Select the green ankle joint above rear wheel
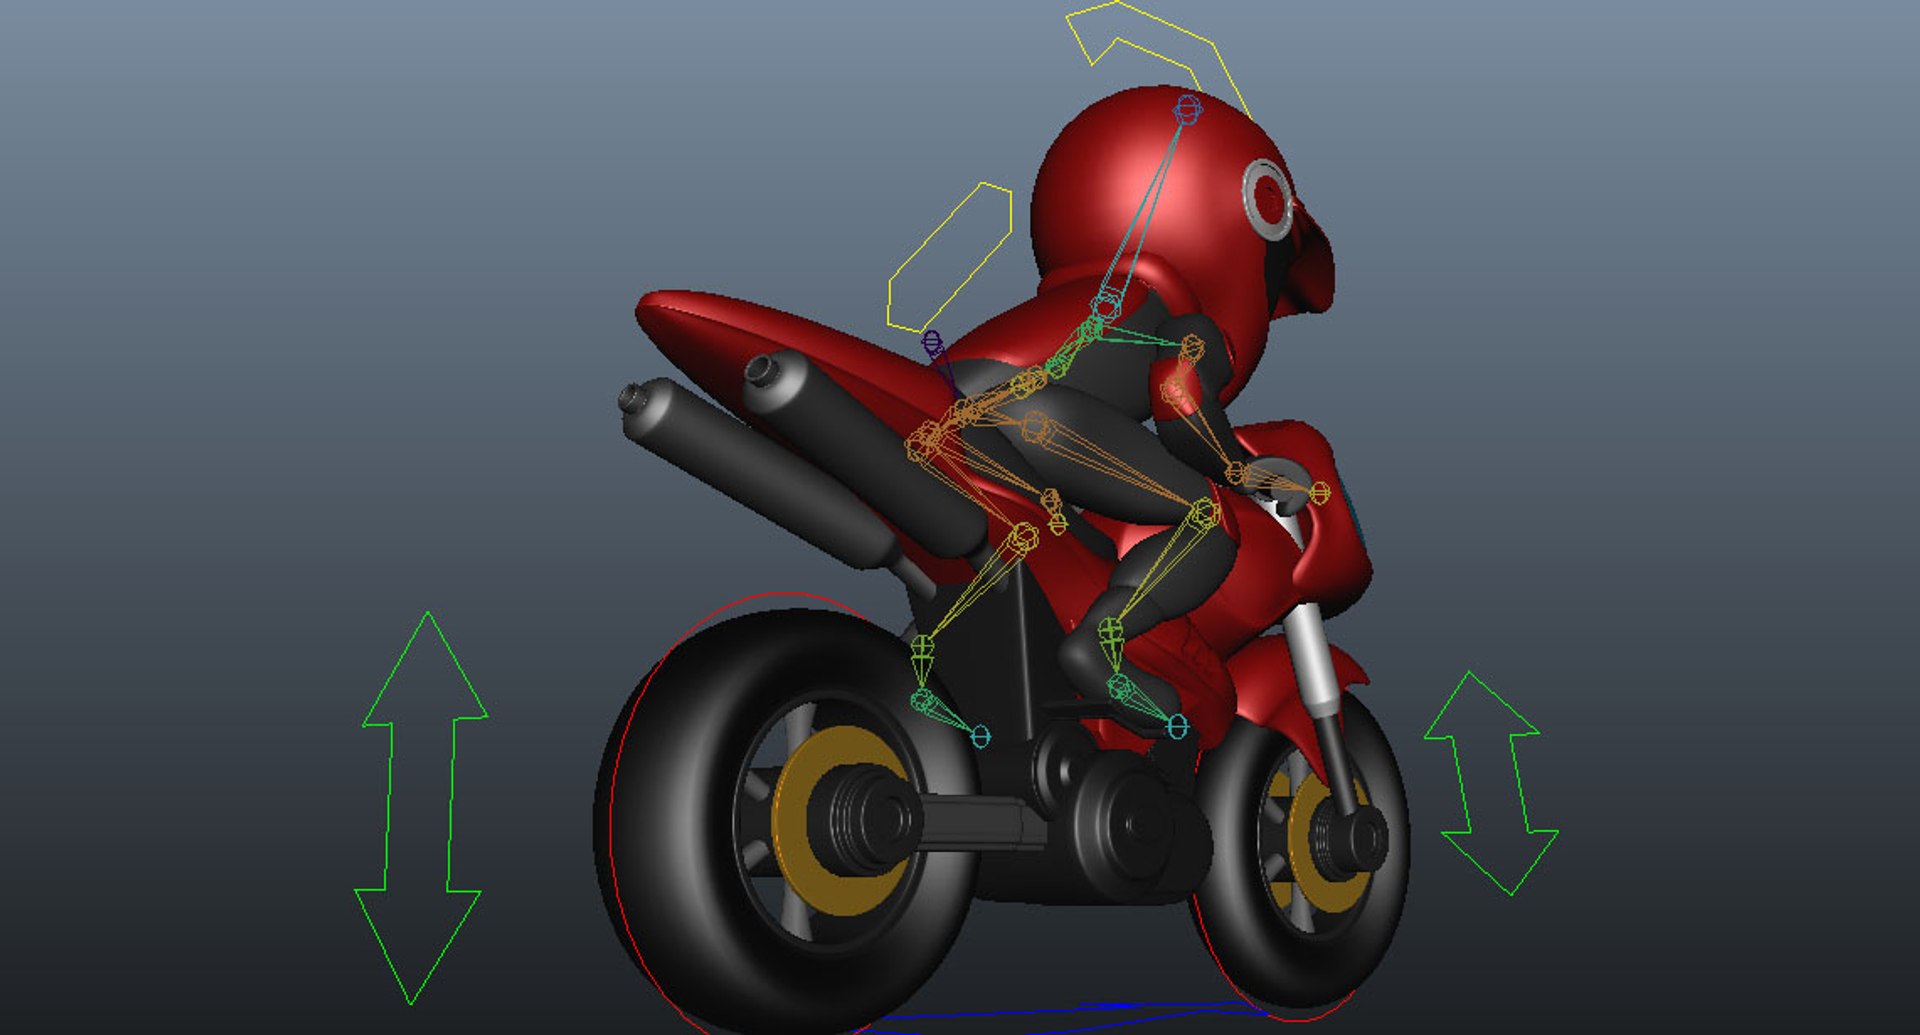1920x1035 pixels. [922, 648]
